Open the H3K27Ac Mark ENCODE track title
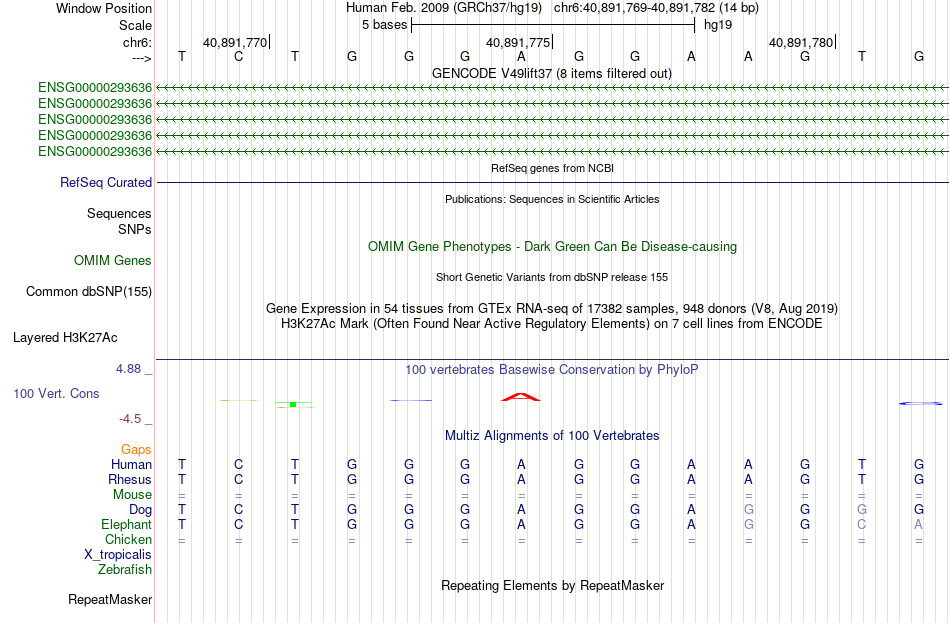 (x=552, y=324)
